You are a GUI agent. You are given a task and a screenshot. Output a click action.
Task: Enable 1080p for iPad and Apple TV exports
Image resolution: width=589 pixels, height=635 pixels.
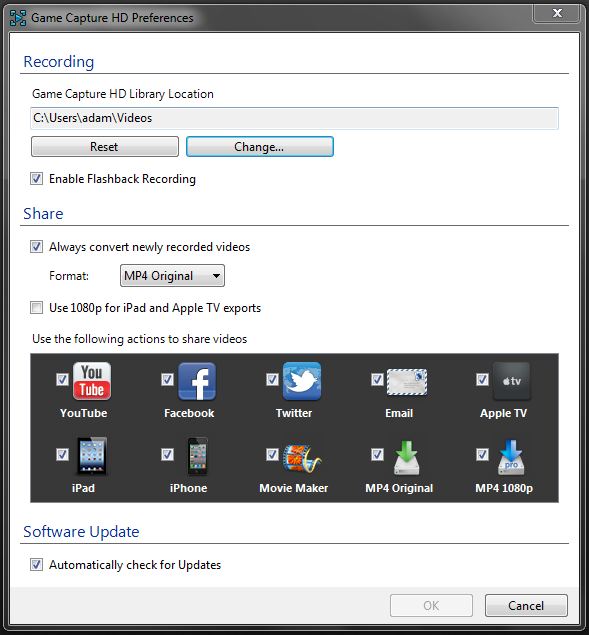tap(36, 308)
